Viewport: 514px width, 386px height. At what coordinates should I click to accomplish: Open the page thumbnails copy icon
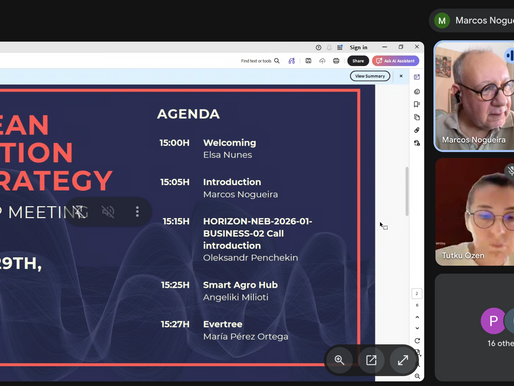[x=417, y=117]
